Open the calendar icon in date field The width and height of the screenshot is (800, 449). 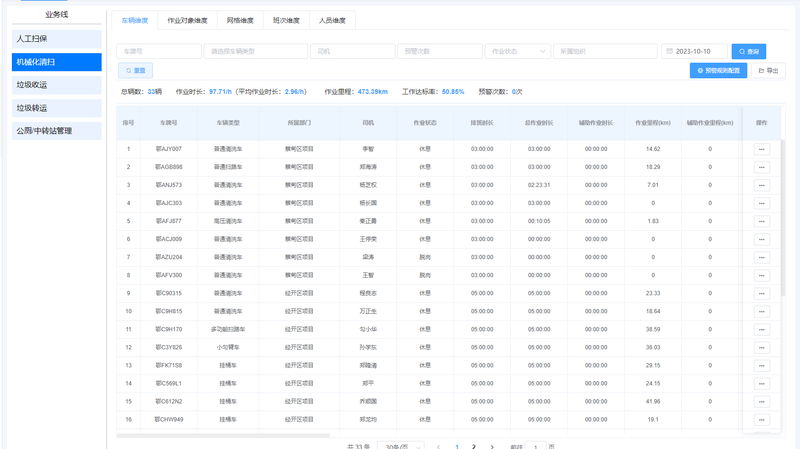(x=670, y=51)
